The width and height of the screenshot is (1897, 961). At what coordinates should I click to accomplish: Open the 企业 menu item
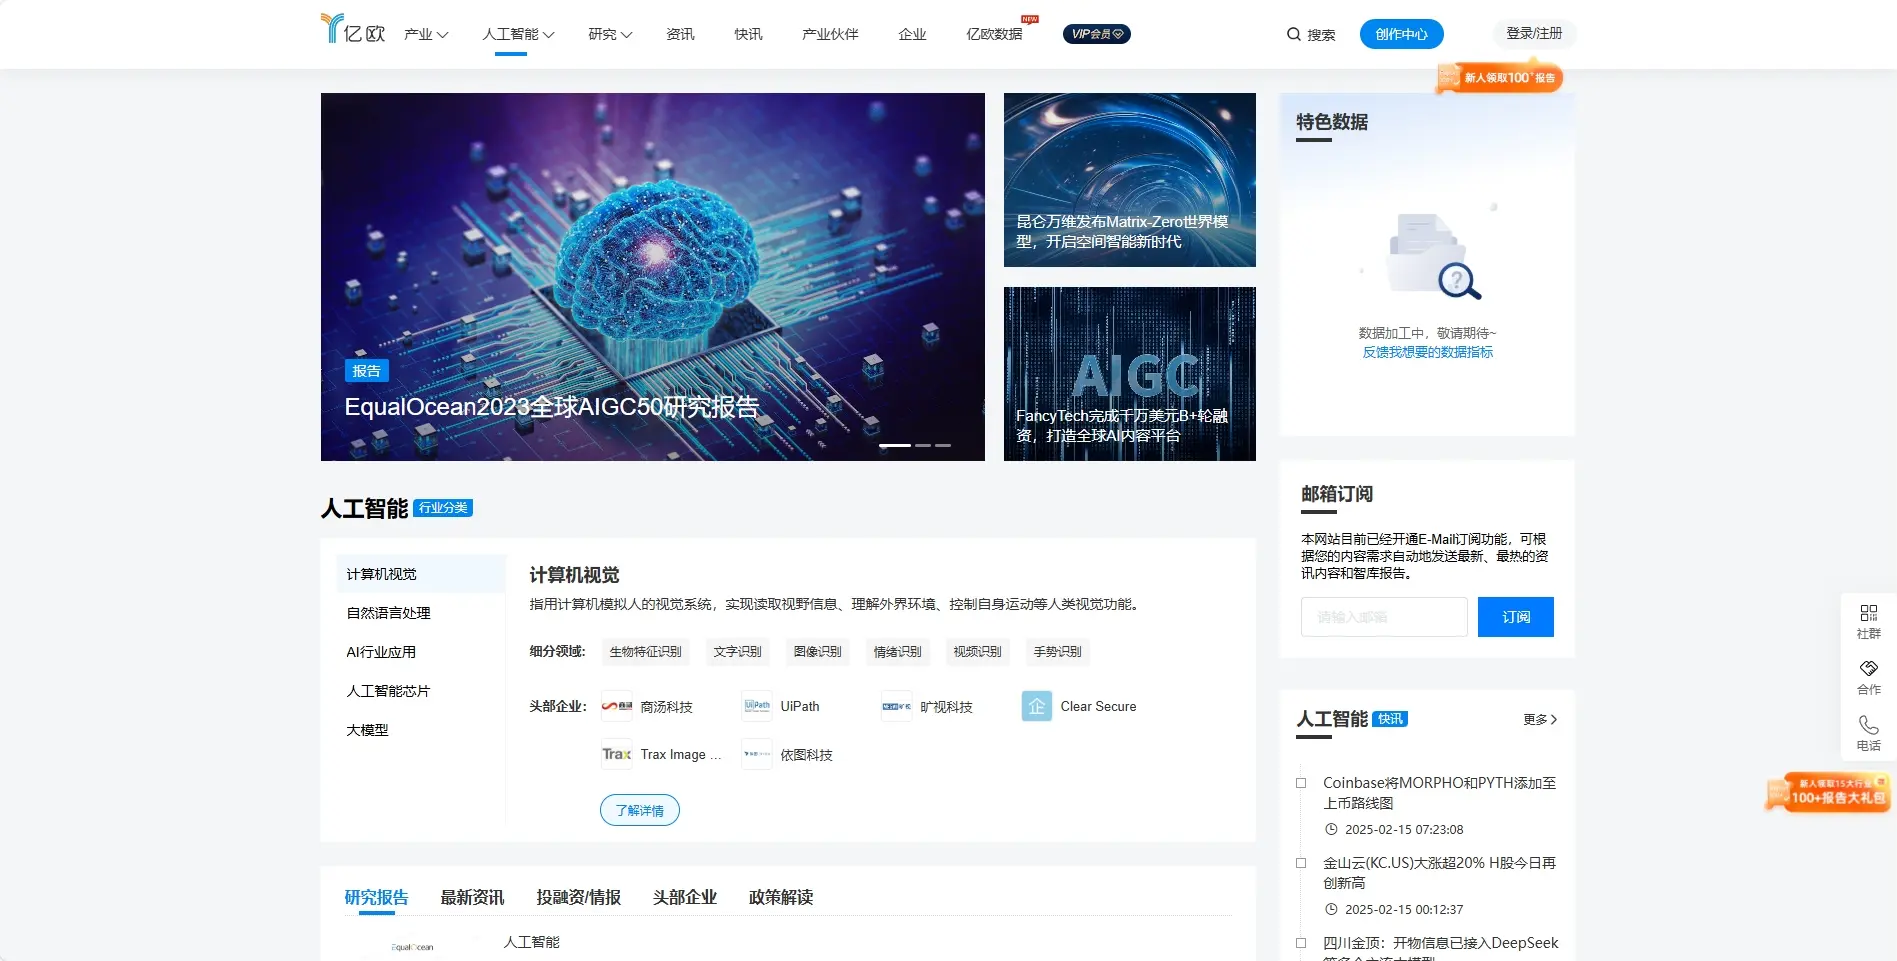pos(912,34)
